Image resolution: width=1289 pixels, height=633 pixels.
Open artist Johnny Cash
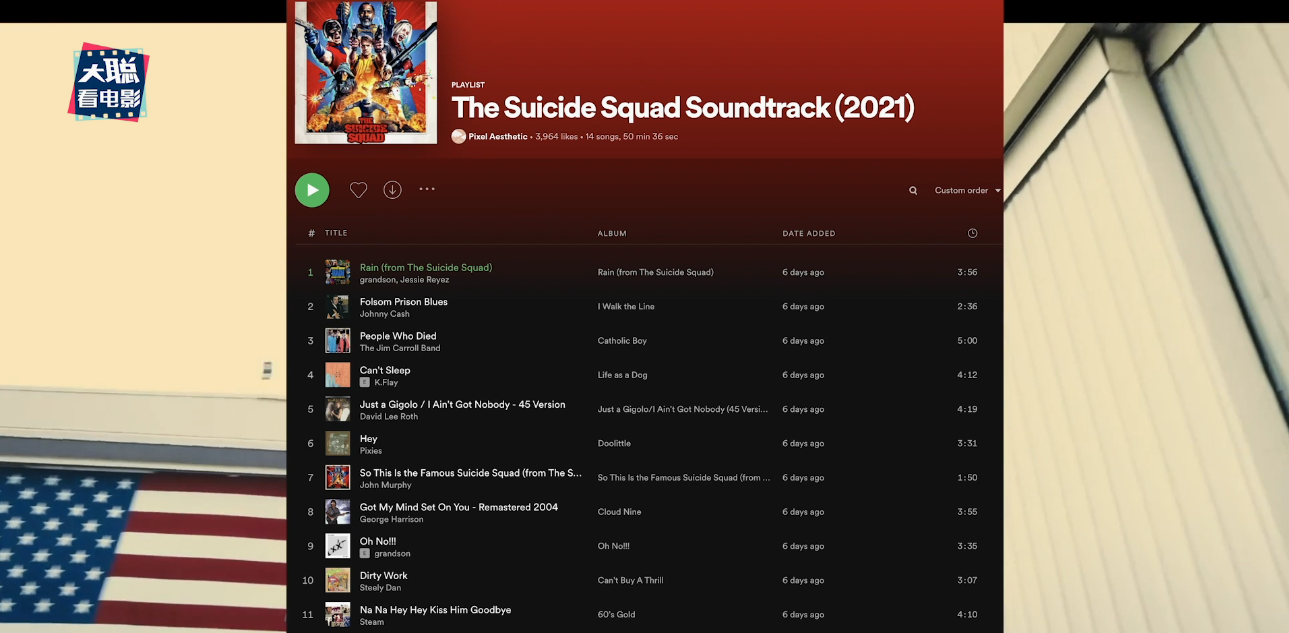click(385, 314)
